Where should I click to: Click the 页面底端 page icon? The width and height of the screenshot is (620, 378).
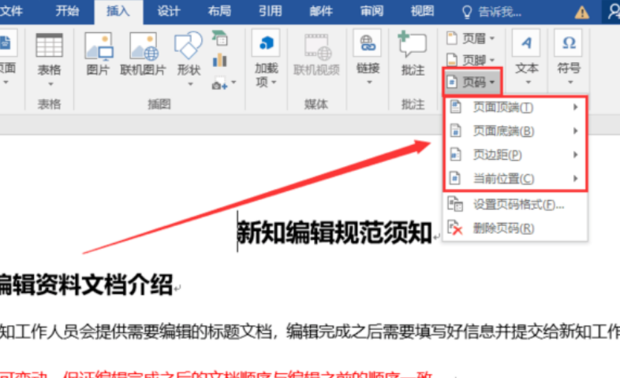point(456,130)
